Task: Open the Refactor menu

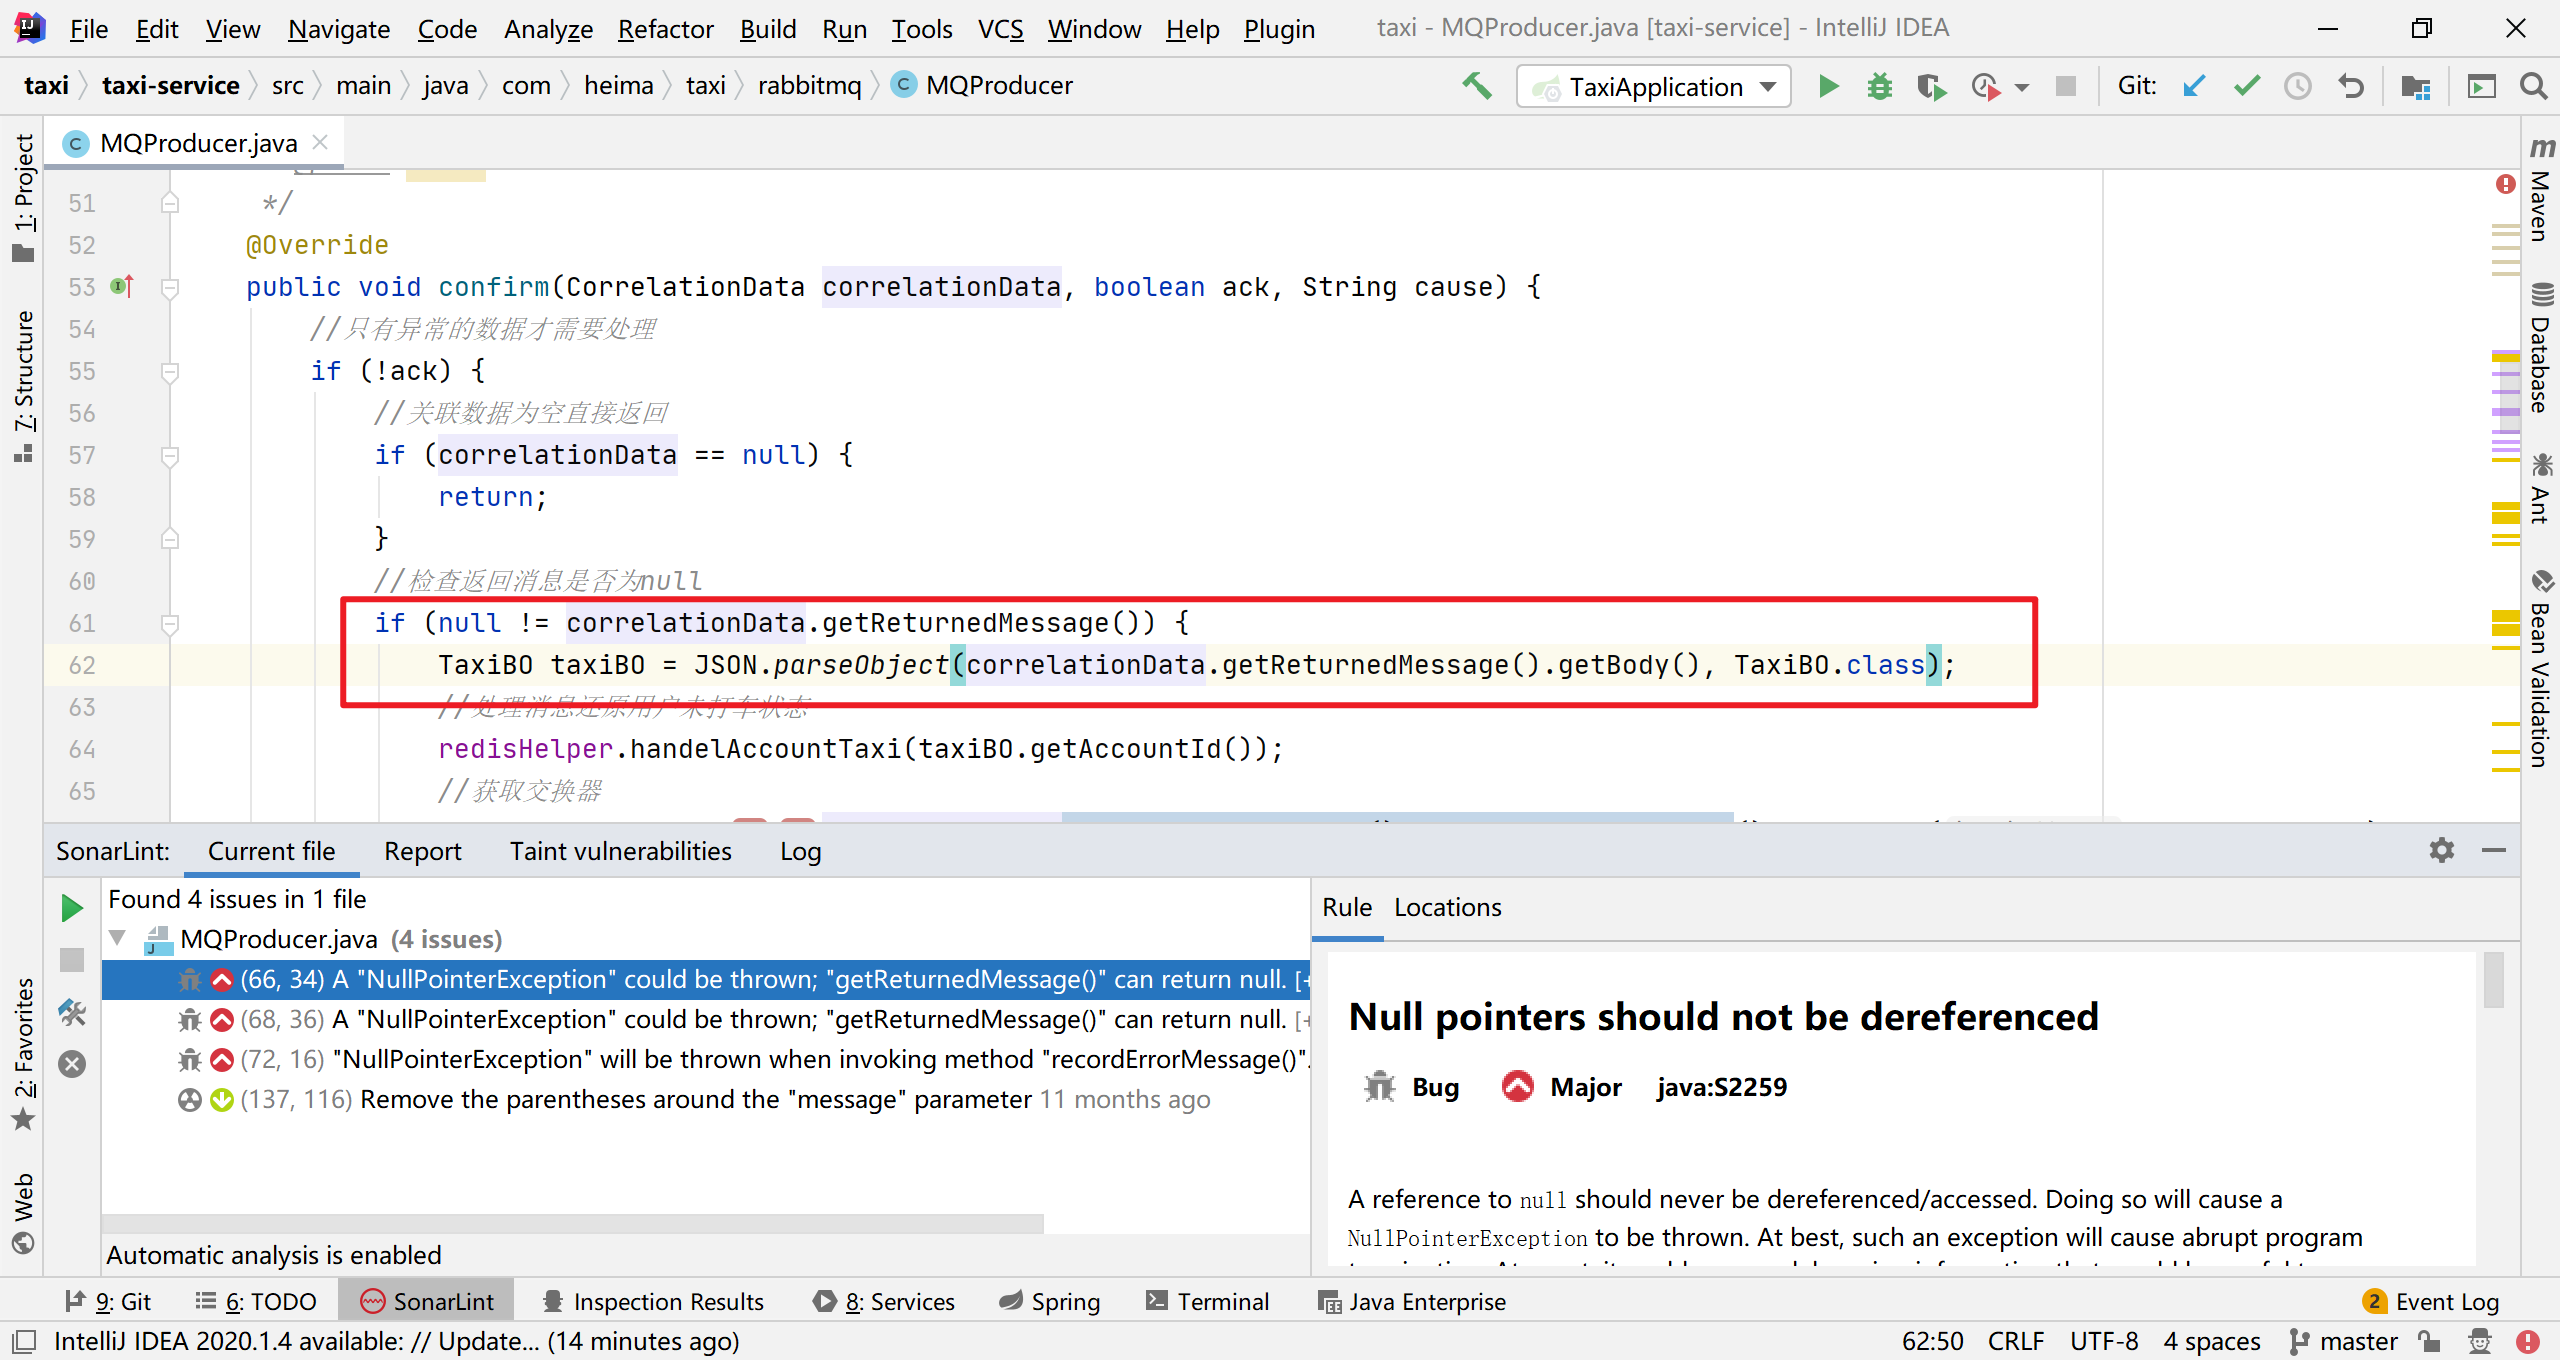Action: pyautogui.click(x=665, y=29)
